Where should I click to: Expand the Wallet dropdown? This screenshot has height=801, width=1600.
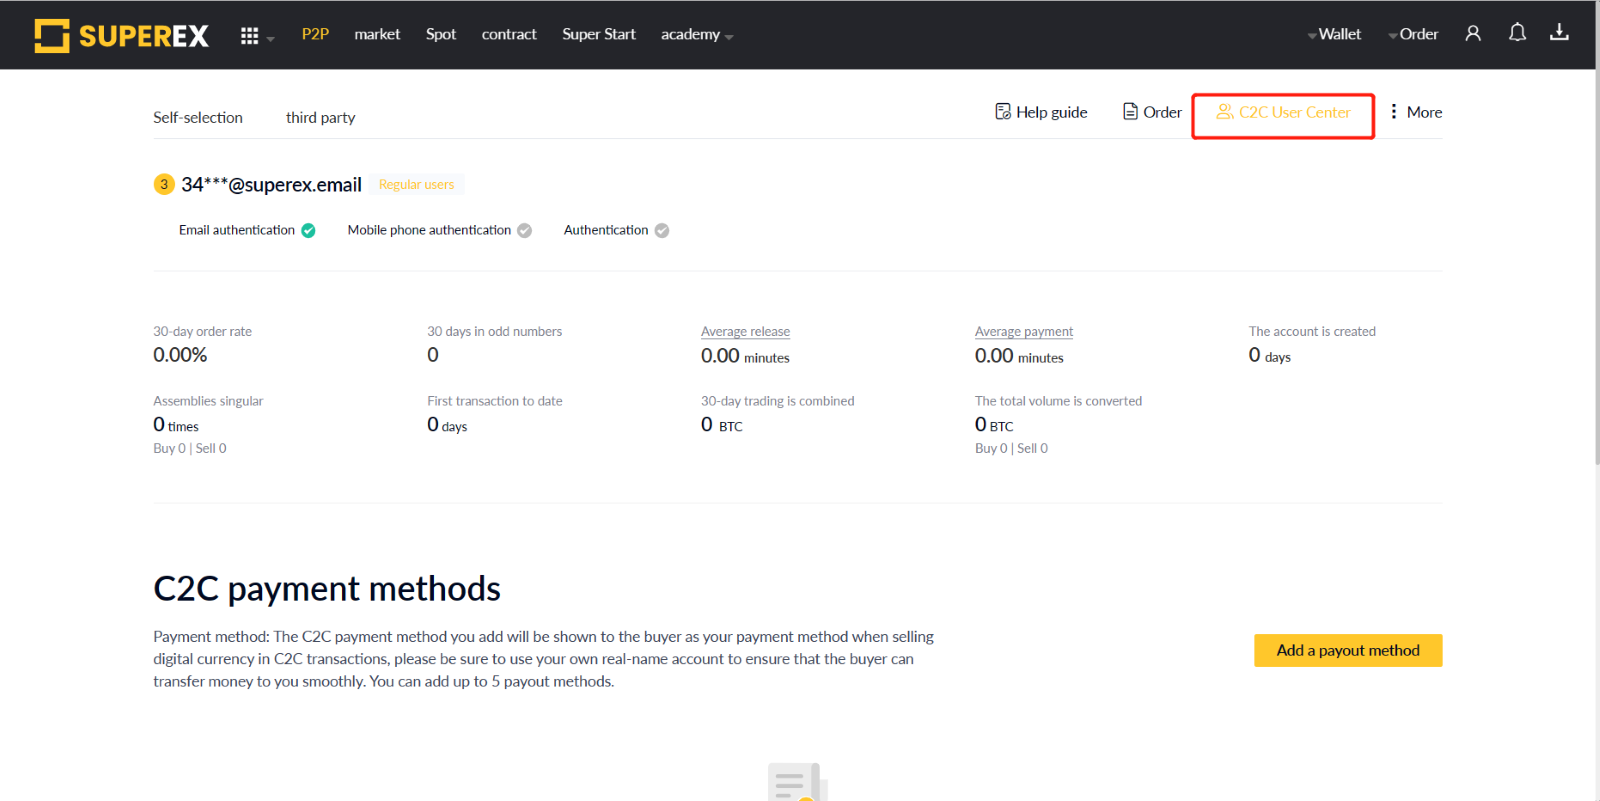pos(1335,34)
